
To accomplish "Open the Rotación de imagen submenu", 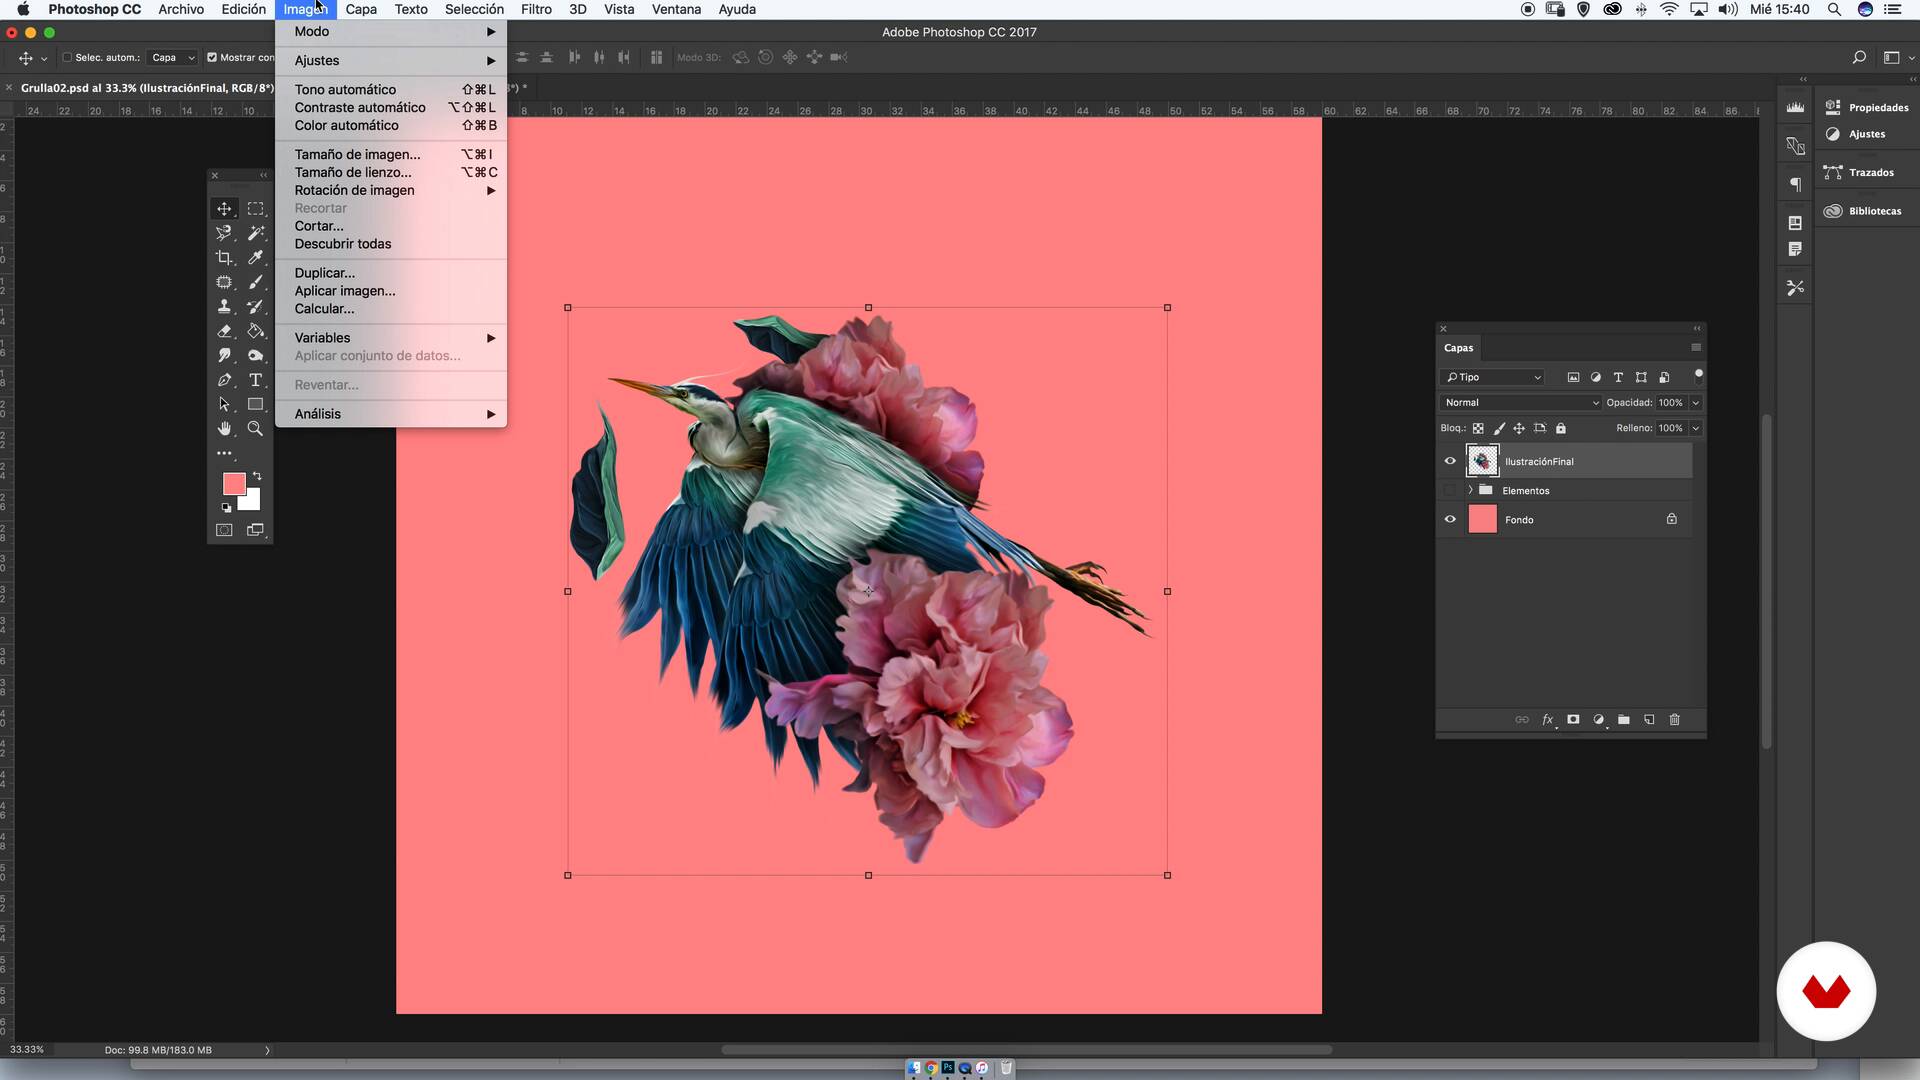I will [391, 190].
